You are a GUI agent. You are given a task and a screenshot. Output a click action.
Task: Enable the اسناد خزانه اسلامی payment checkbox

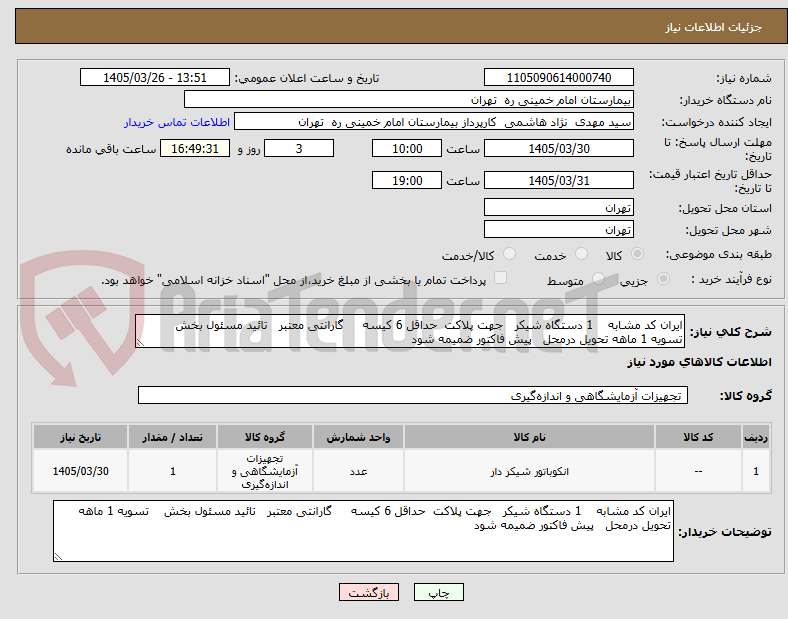(x=500, y=278)
